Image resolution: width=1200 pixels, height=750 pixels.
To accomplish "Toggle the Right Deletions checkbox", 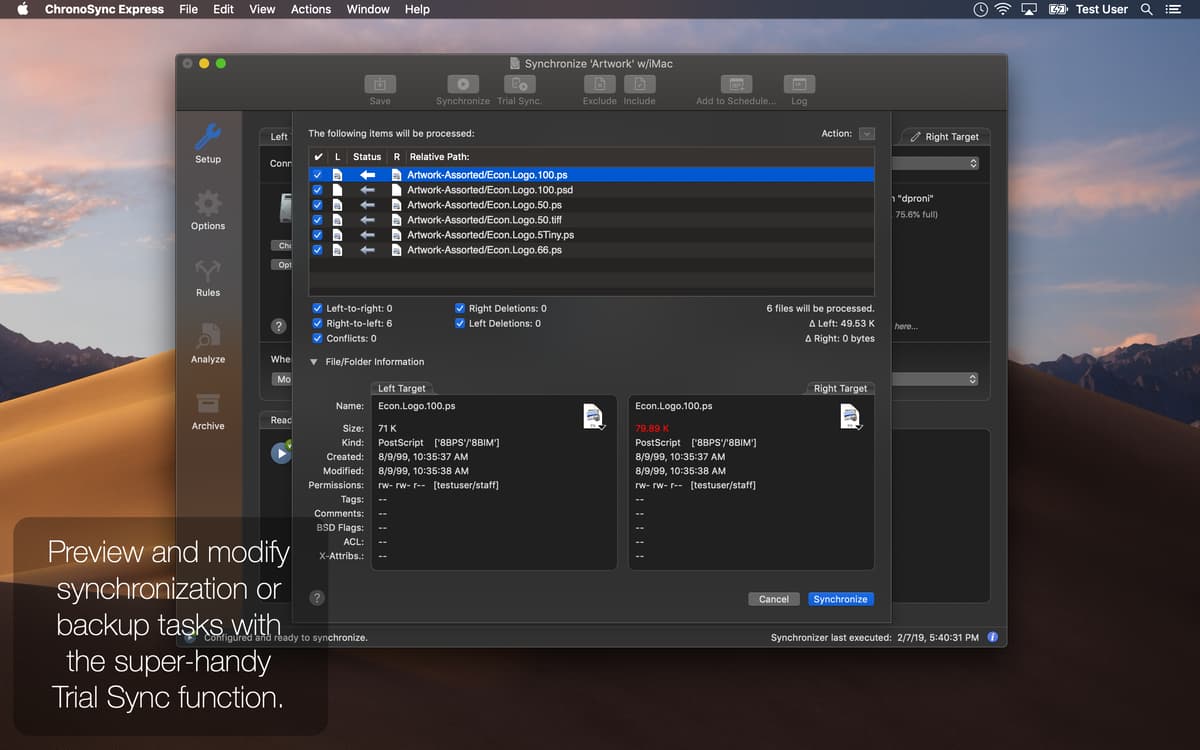I will [x=460, y=308].
